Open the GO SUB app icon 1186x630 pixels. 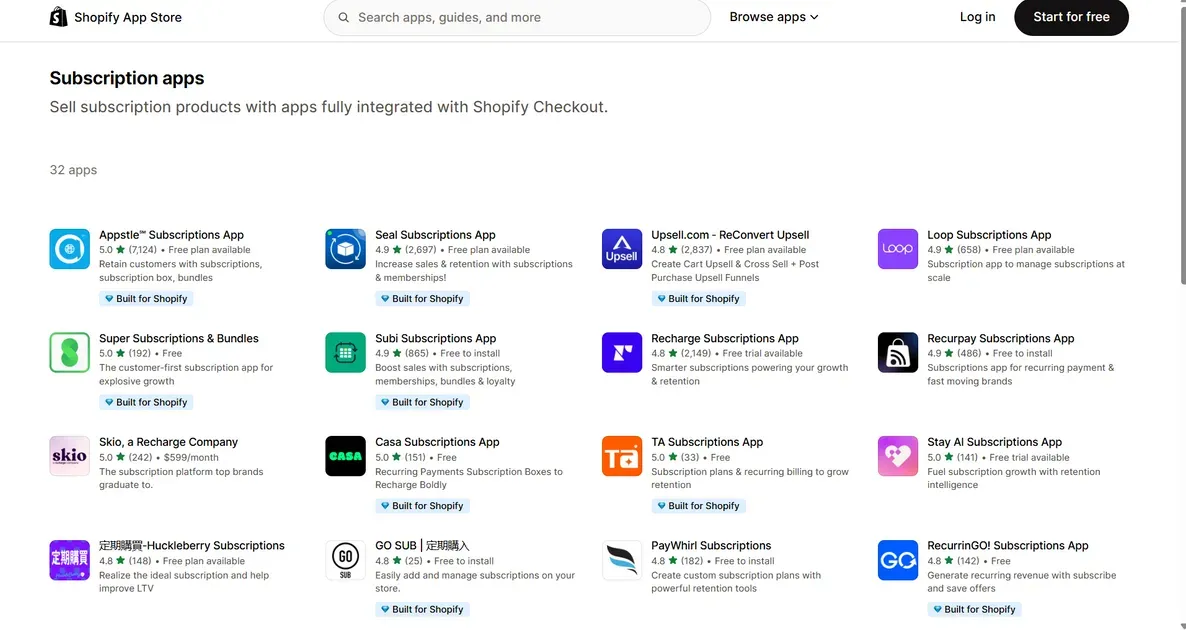(346, 560)
